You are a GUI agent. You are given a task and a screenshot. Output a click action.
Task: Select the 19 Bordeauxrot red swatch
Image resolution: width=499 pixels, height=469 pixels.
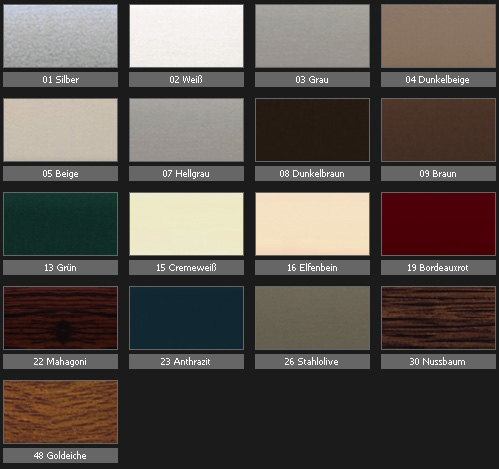pyautogui.click(x=438, y=224)
